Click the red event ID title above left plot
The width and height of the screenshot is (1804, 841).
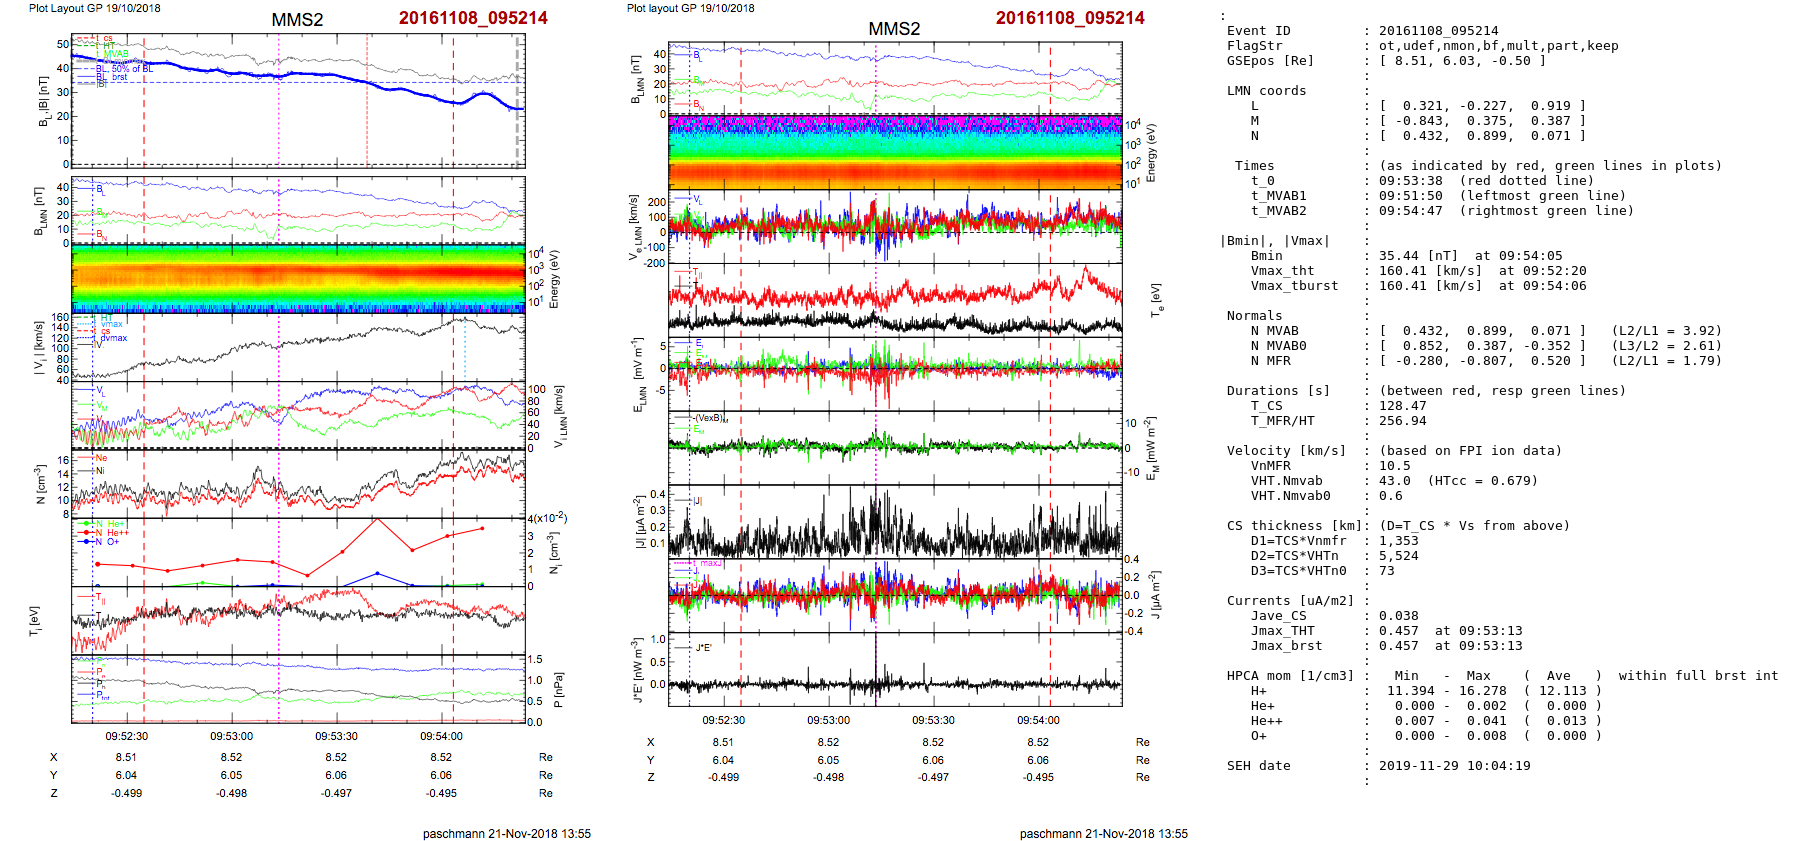(x=473, y=18)
